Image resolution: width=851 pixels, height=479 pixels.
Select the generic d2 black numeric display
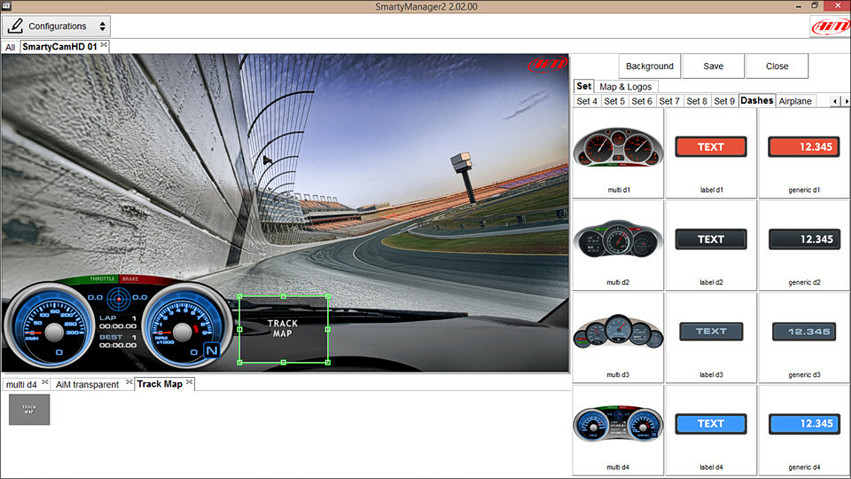click(x=803, y=239)
